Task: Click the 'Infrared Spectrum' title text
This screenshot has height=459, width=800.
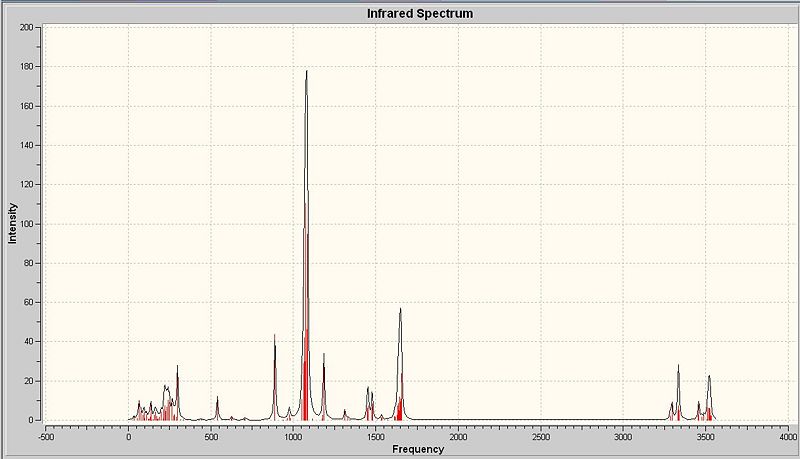Action: tap(419, 14)
